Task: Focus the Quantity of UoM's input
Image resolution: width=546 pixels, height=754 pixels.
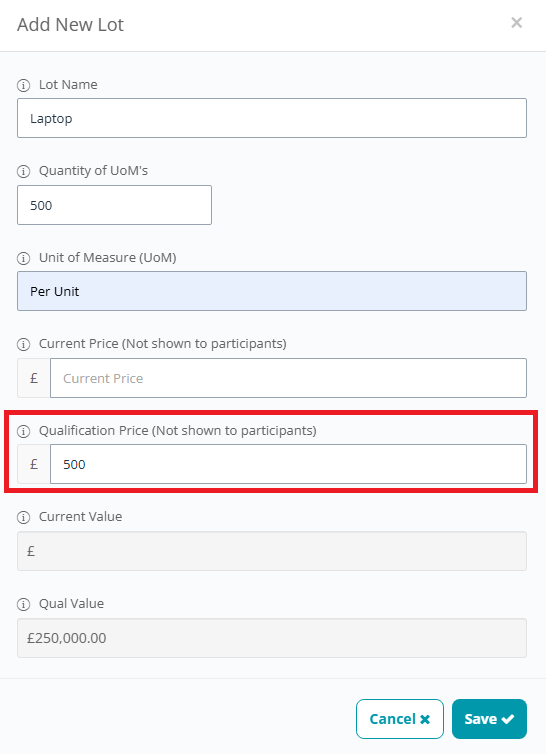Action: tap(114, 205)
